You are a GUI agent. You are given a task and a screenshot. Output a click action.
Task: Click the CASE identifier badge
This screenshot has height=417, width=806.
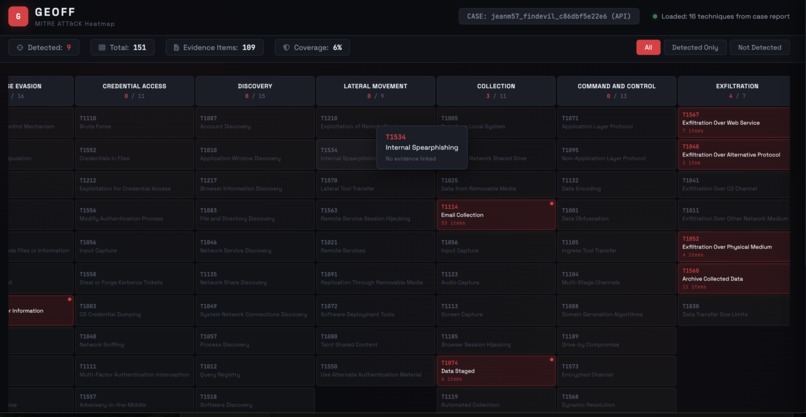coord(549,16)
